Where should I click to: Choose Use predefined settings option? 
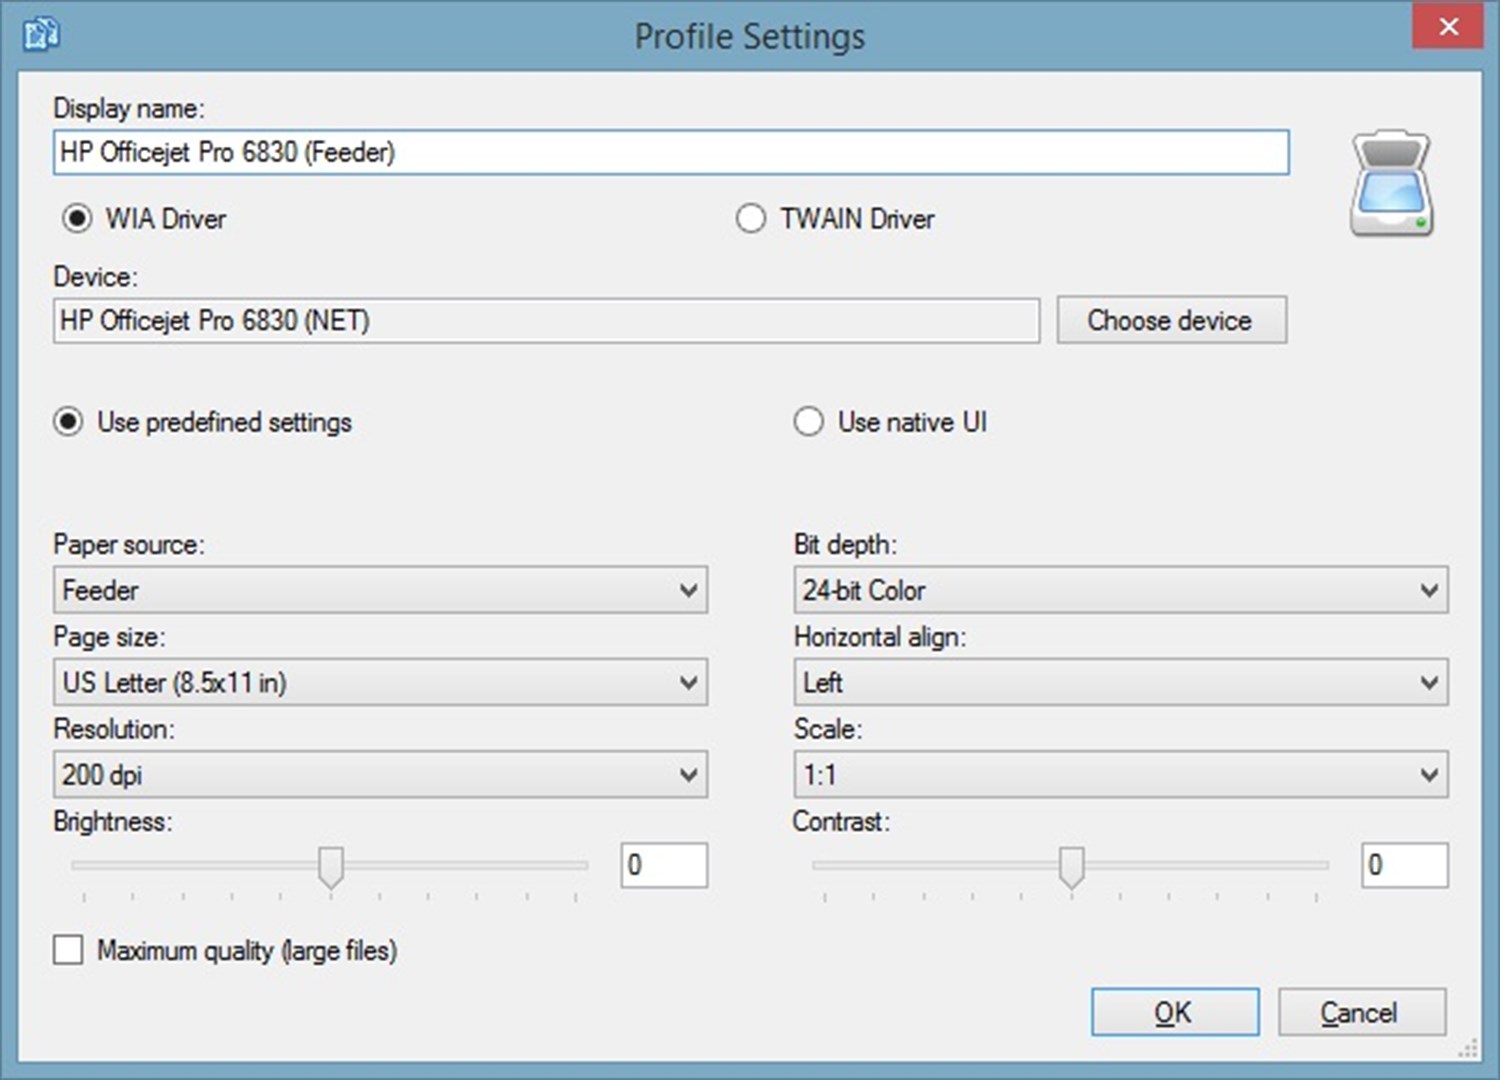pyautogui.click(x=68, y=422)
